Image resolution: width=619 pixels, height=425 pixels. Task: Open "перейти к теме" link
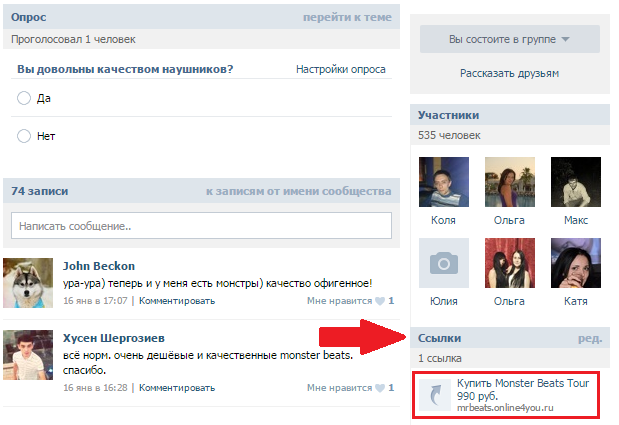[347, 17]
